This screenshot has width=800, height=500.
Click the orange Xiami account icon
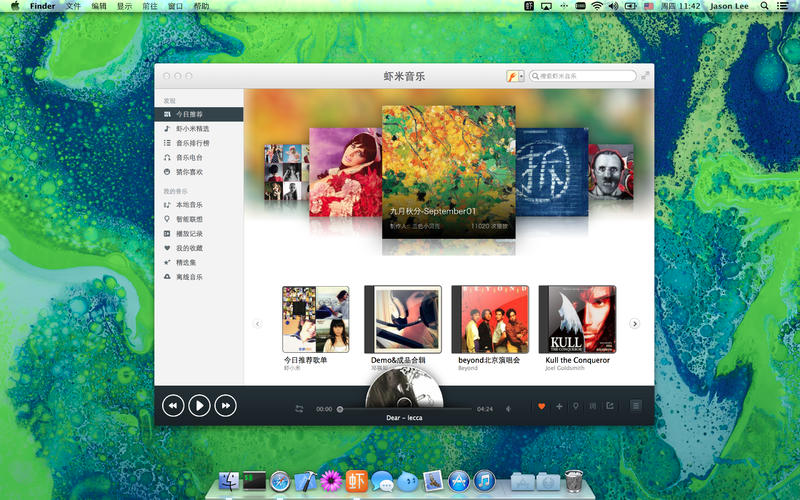point(512,77)
